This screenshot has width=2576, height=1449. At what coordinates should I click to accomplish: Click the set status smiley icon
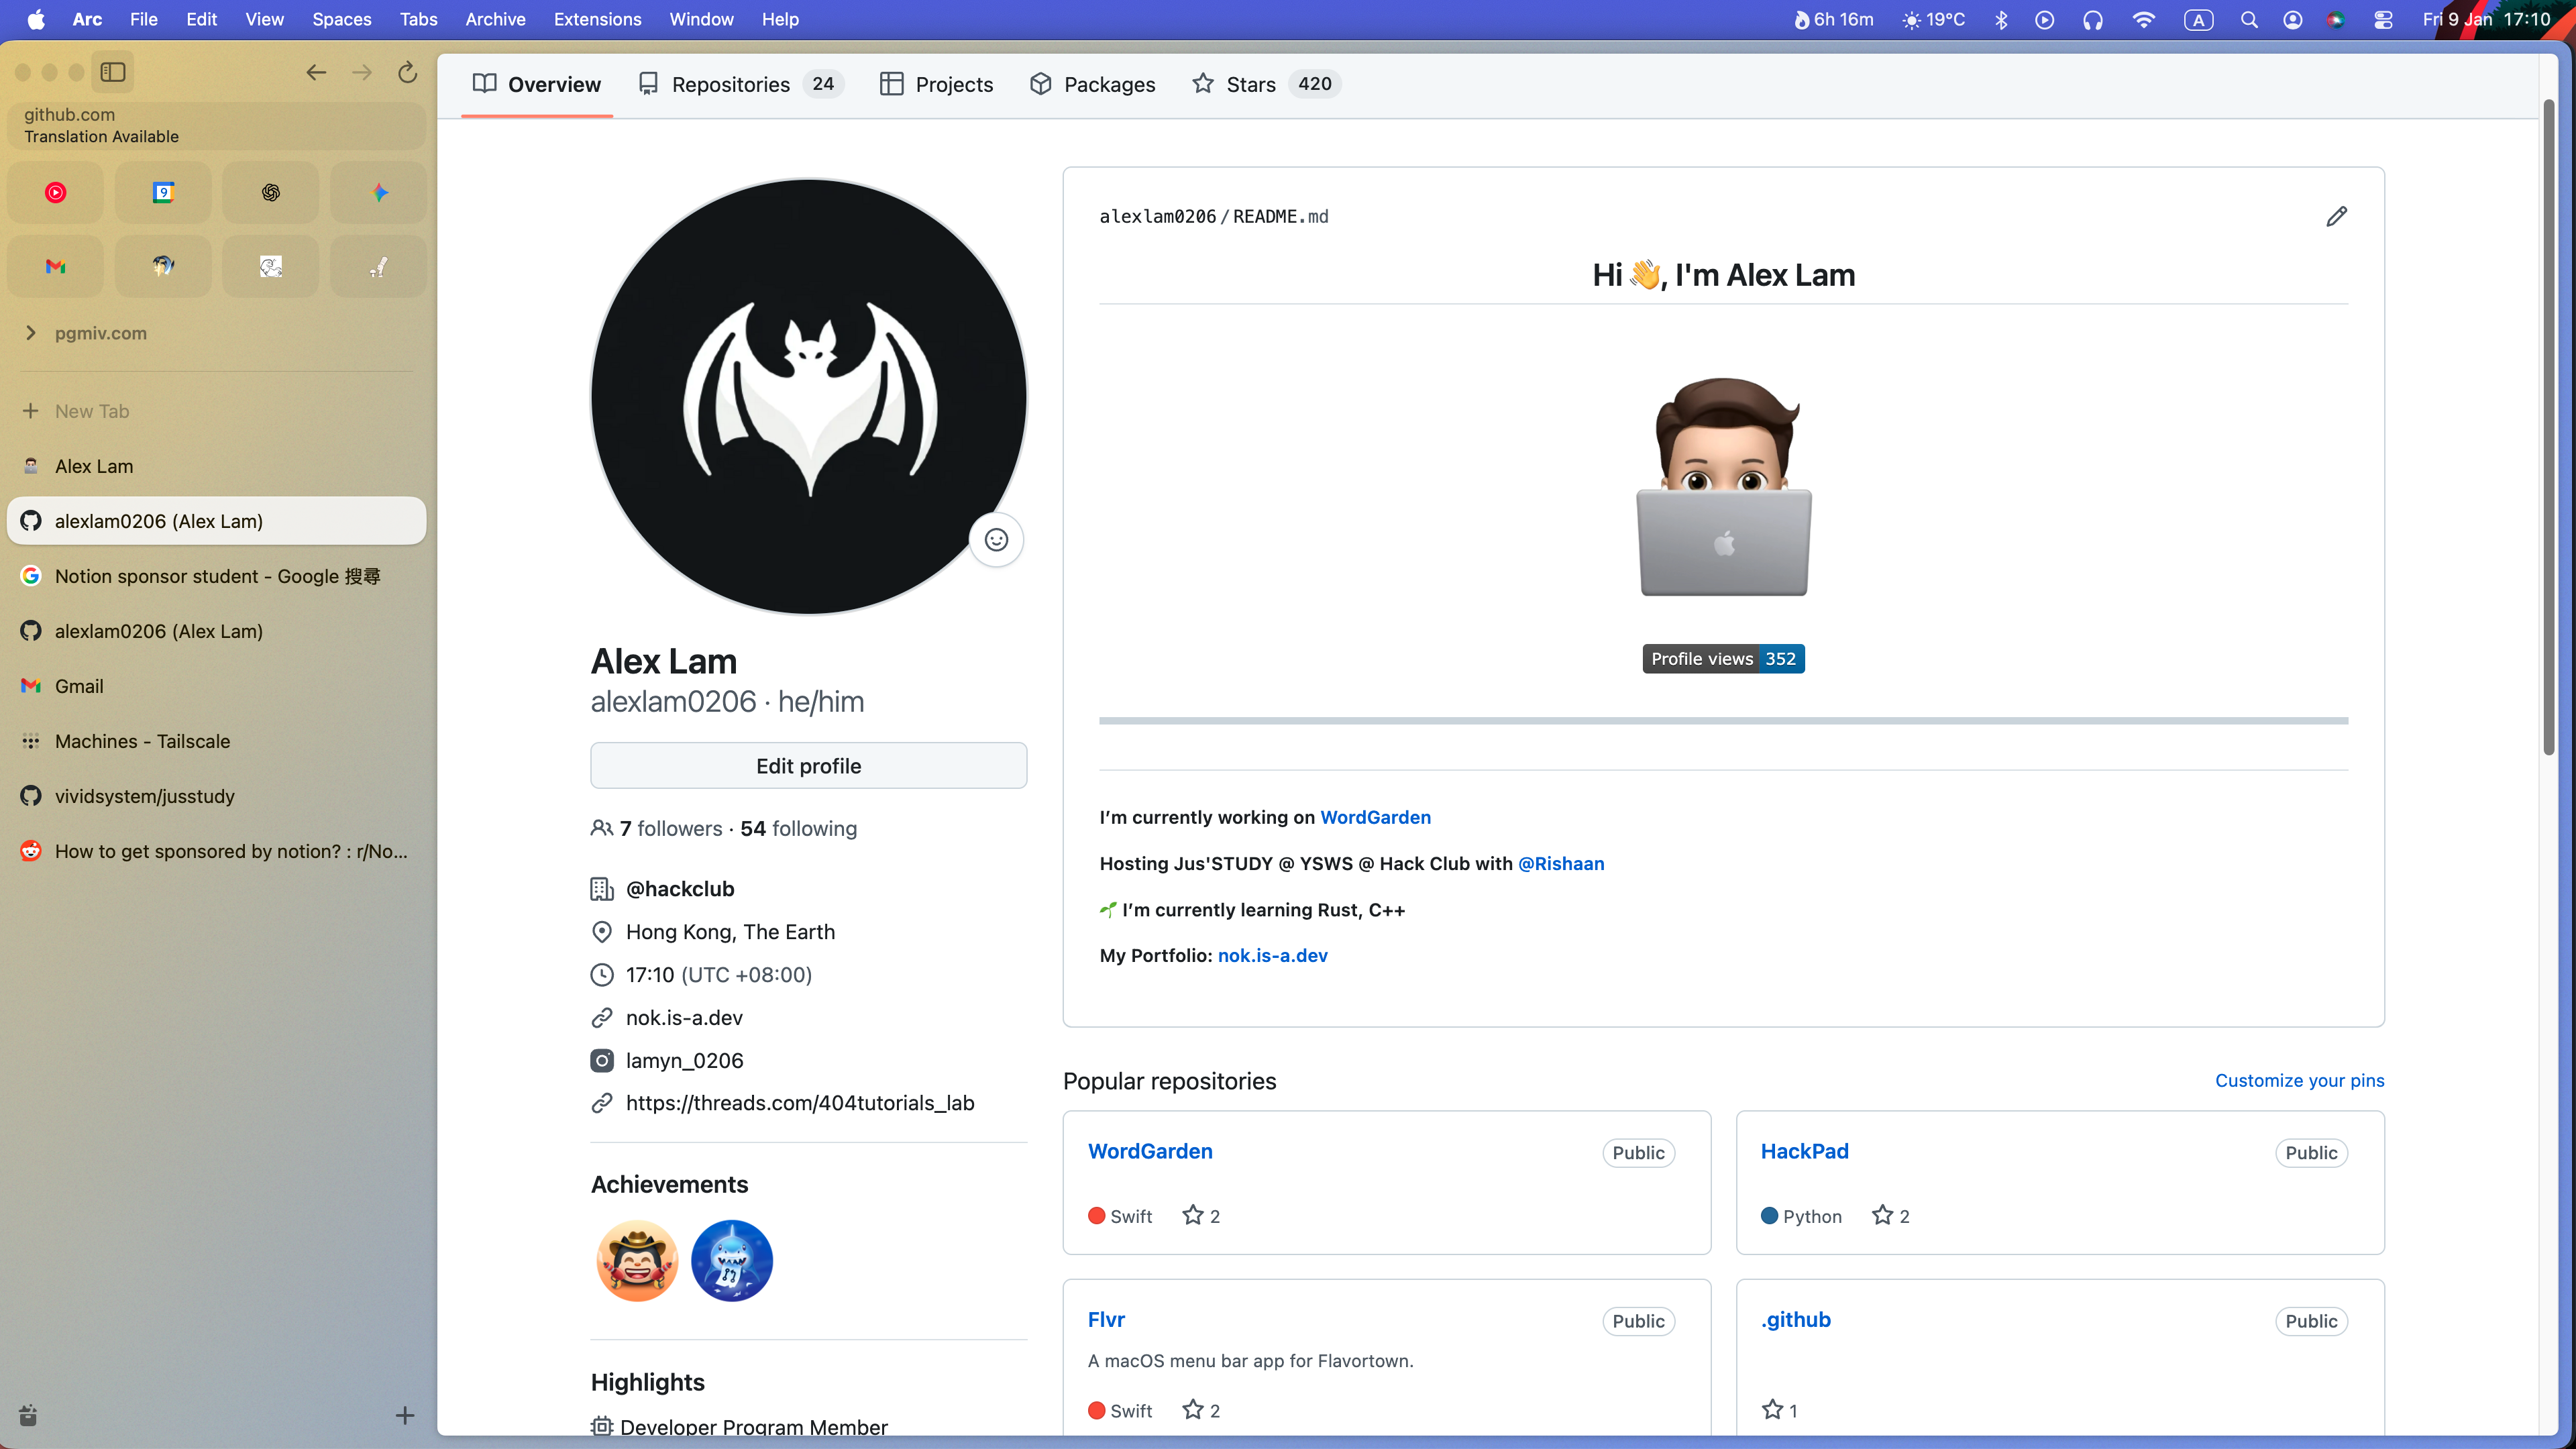tap(996, 540)
